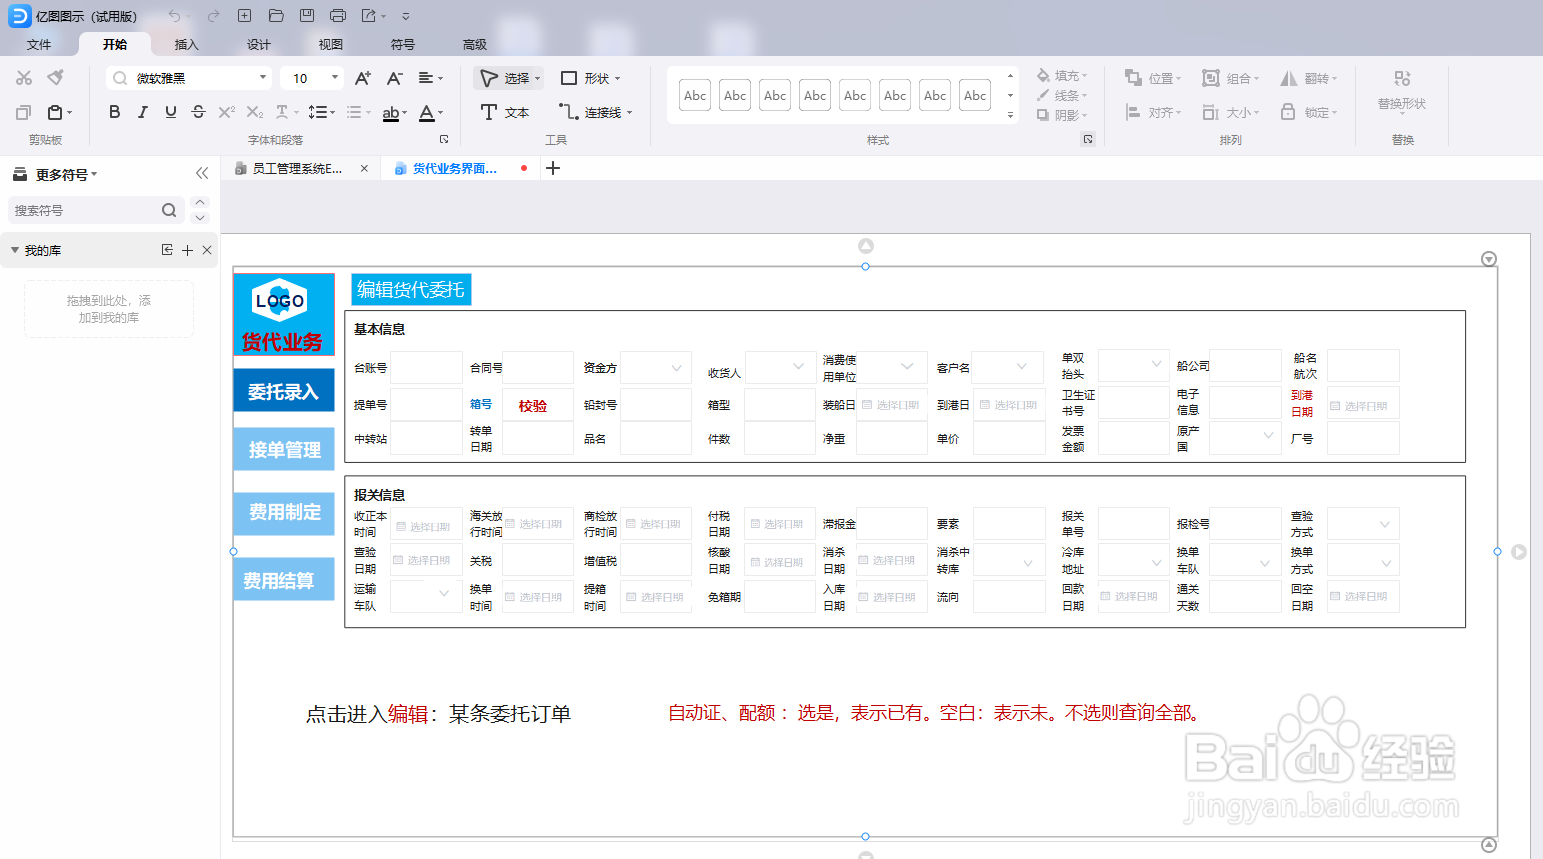The width and height of the screenshot is (1543, 859).
Task: Click the Copy icon in clipboard group
Action: [24, 112]
